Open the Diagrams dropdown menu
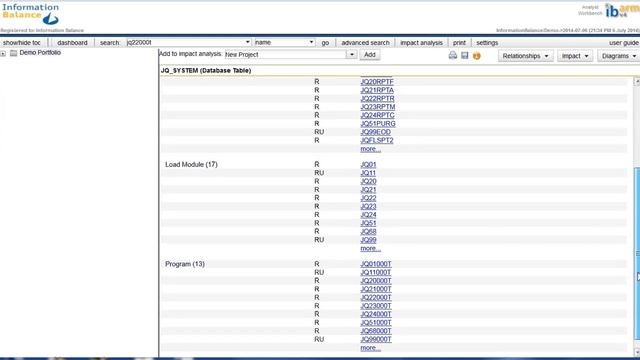The height and width of the screenshot is (360, 640). (619, 56)
